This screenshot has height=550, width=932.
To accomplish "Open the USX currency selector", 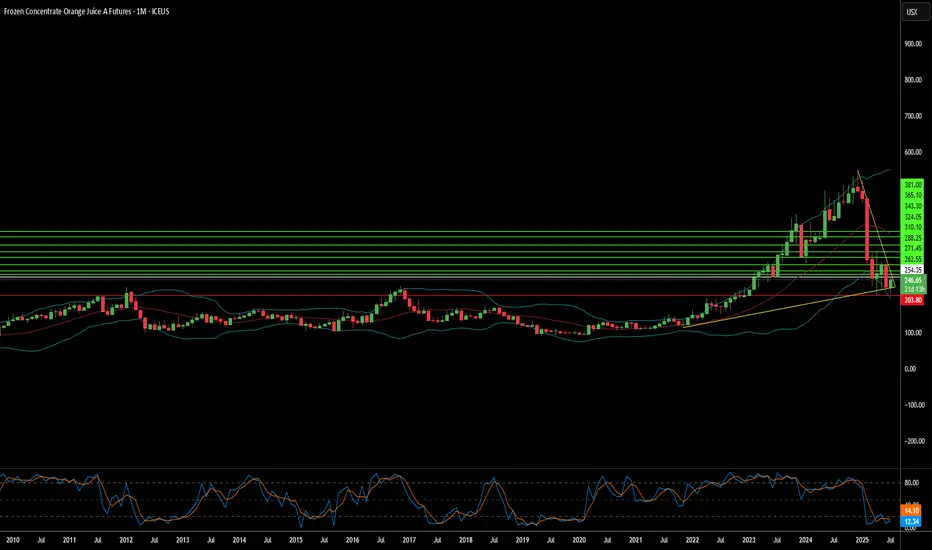I will [x=912, y=12].
